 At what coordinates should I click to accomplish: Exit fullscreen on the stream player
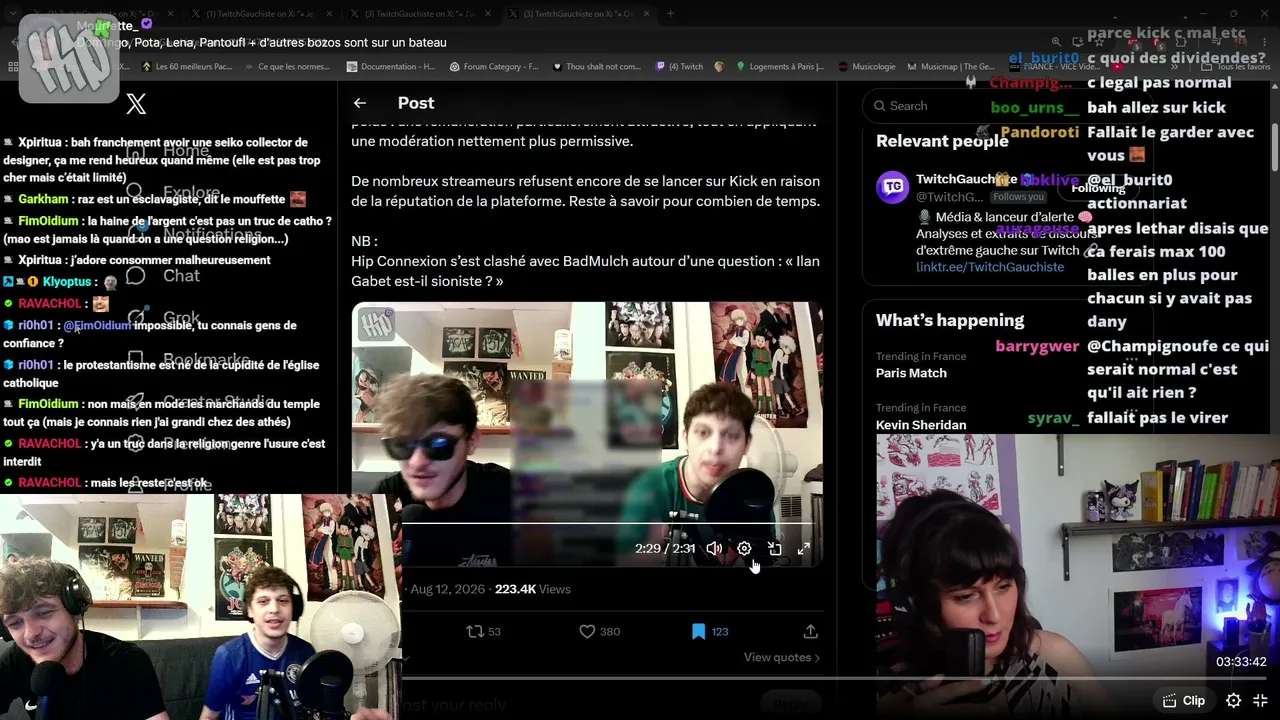tap(1260, 701)
